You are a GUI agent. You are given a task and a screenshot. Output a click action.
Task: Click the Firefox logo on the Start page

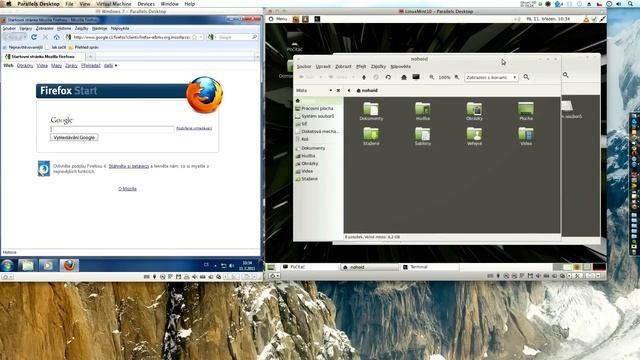click(x=204, y=95)
